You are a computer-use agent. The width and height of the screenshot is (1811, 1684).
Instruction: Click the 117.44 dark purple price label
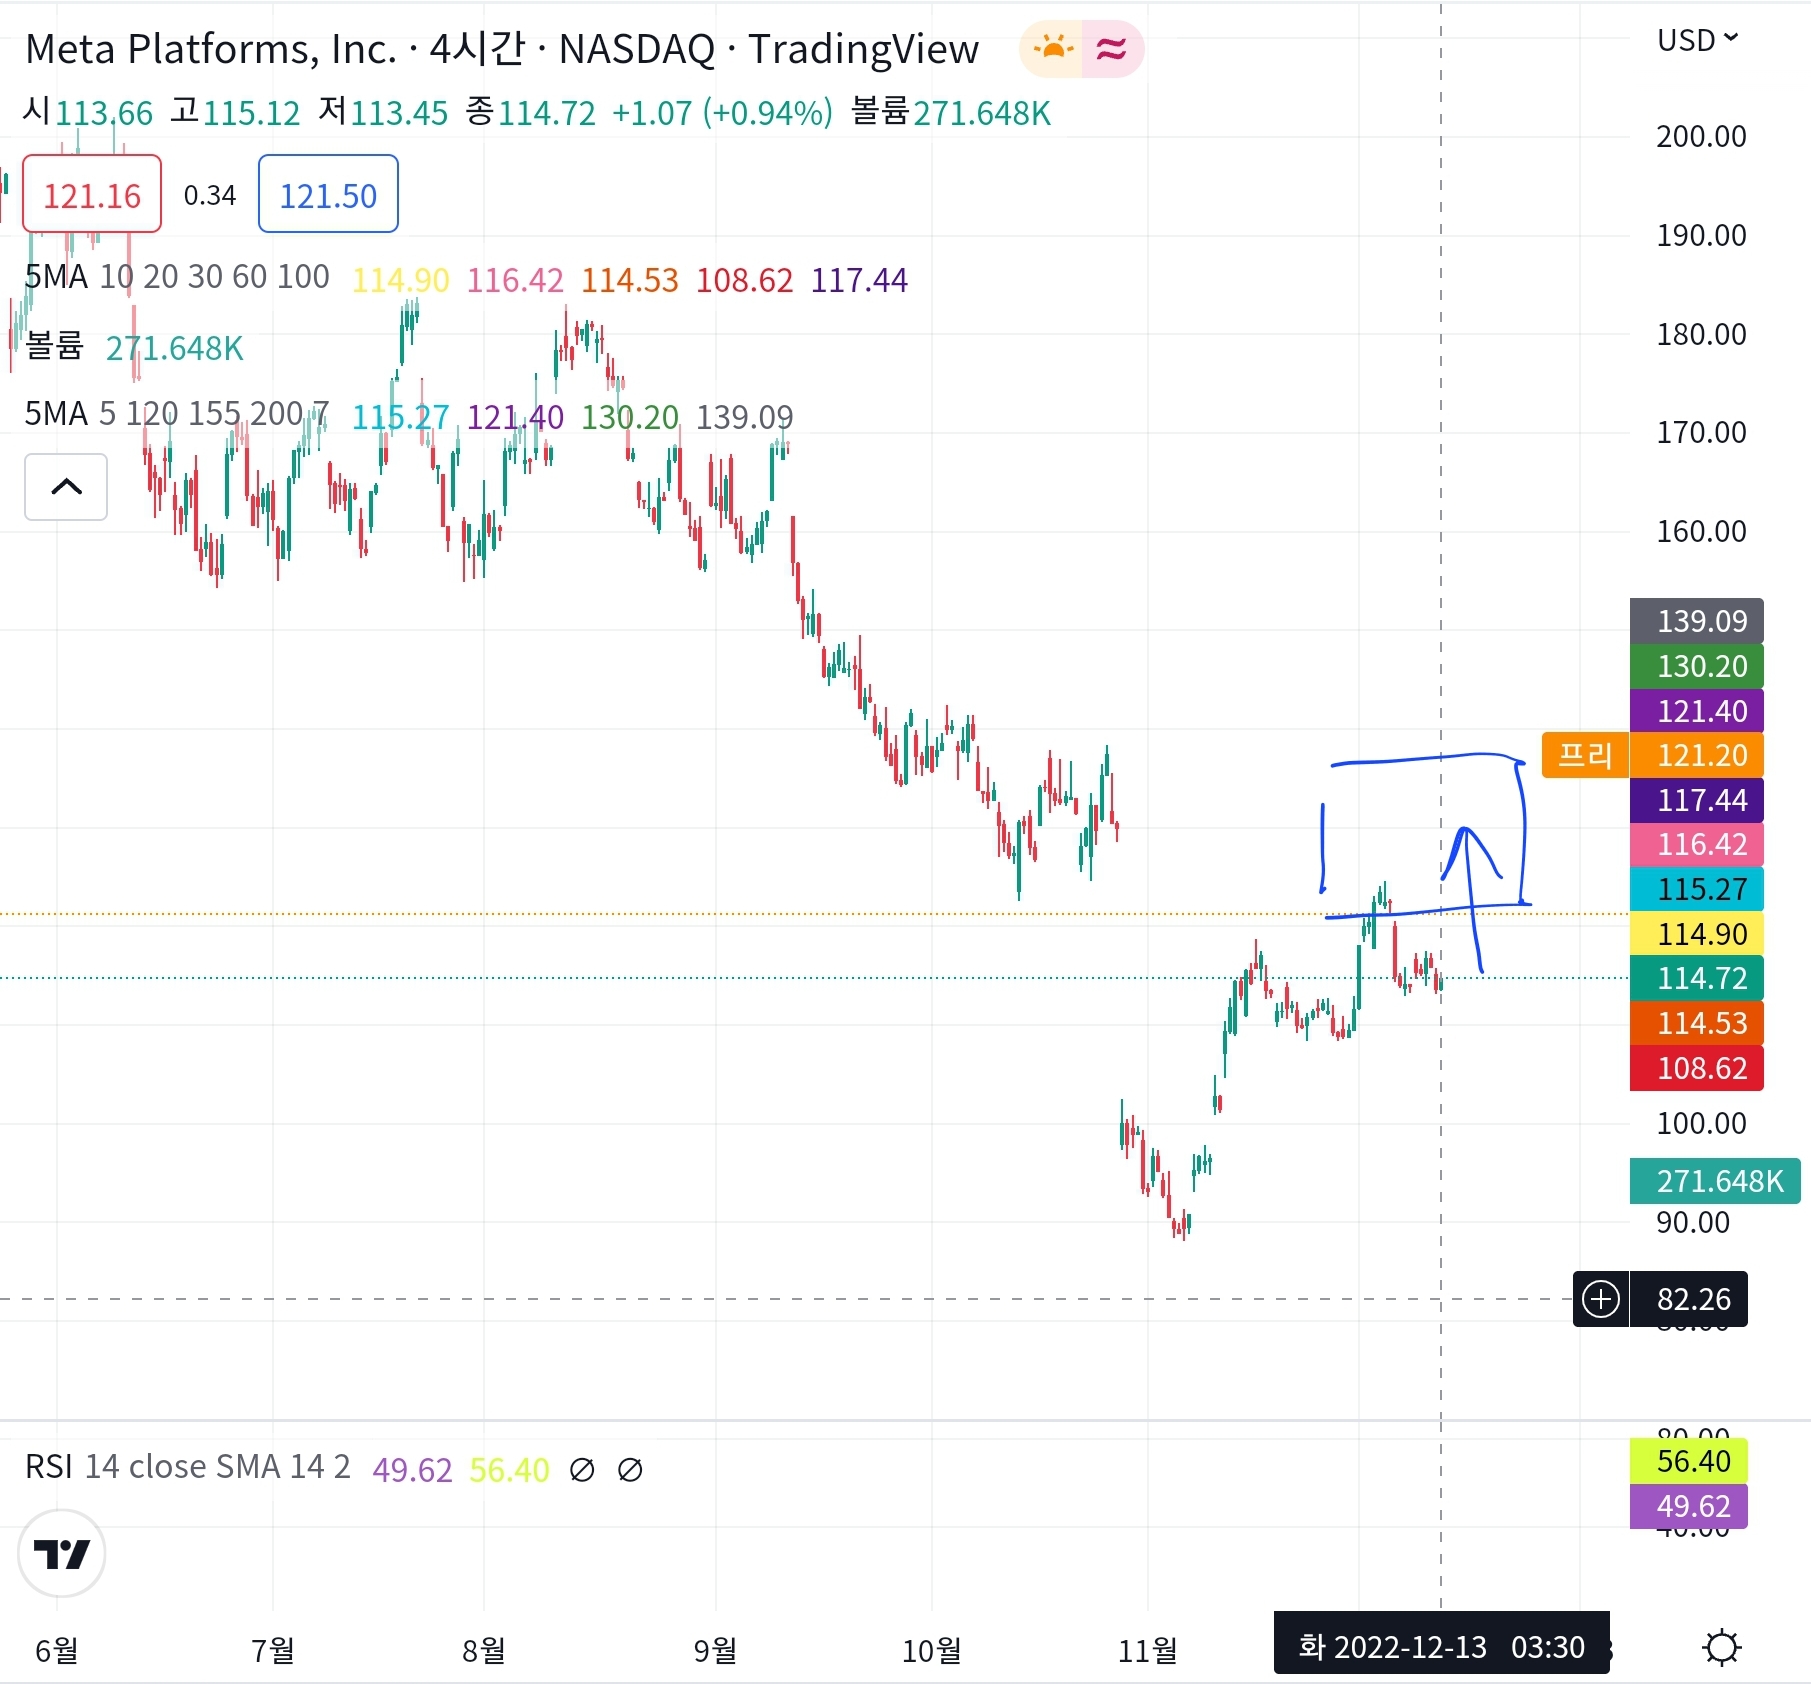click(1696, 800)
